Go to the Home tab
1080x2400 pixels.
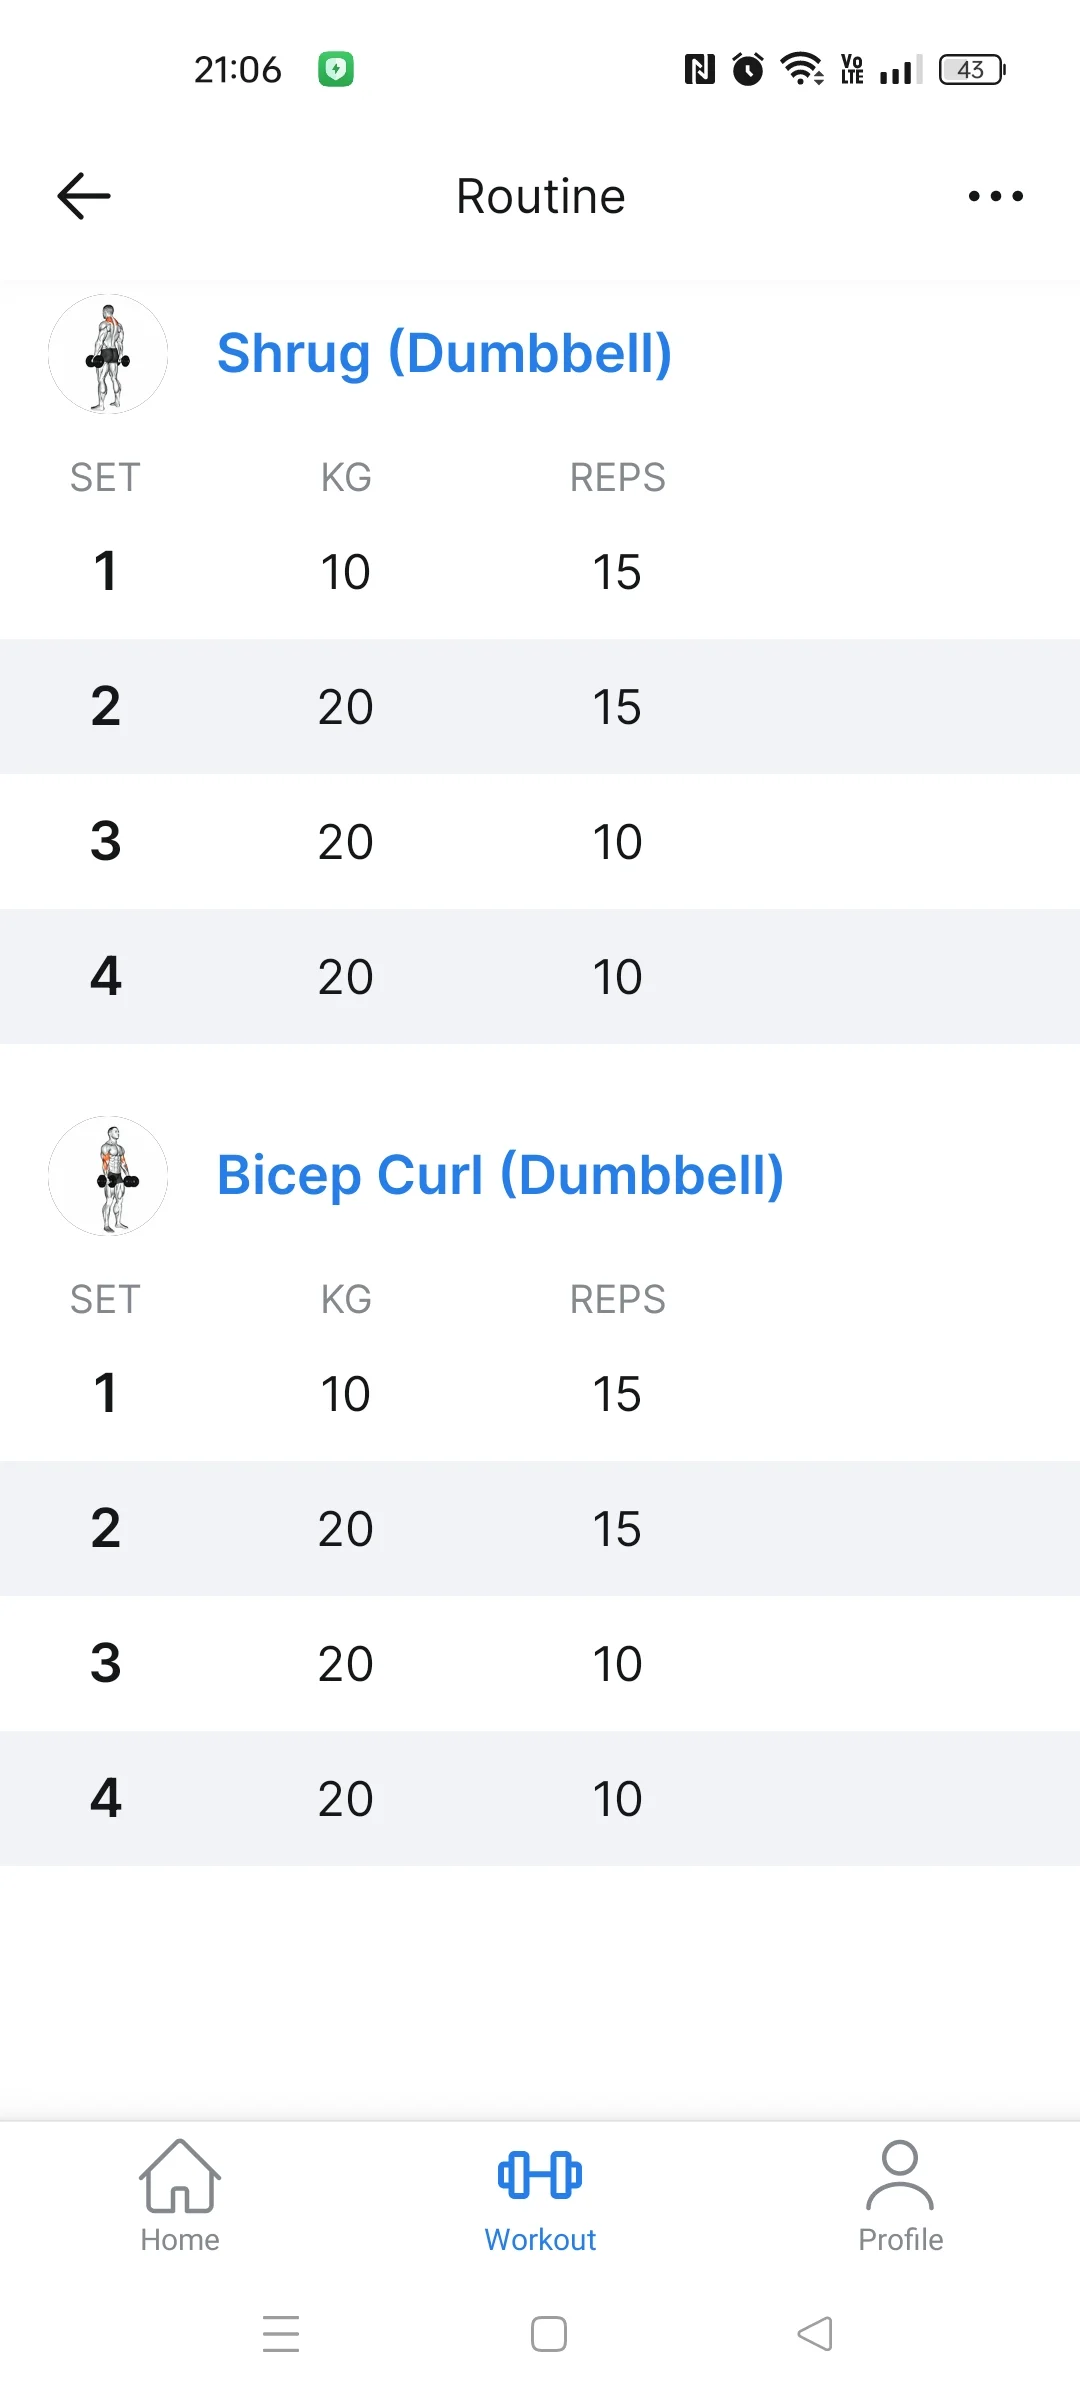tap(180, 2196)
